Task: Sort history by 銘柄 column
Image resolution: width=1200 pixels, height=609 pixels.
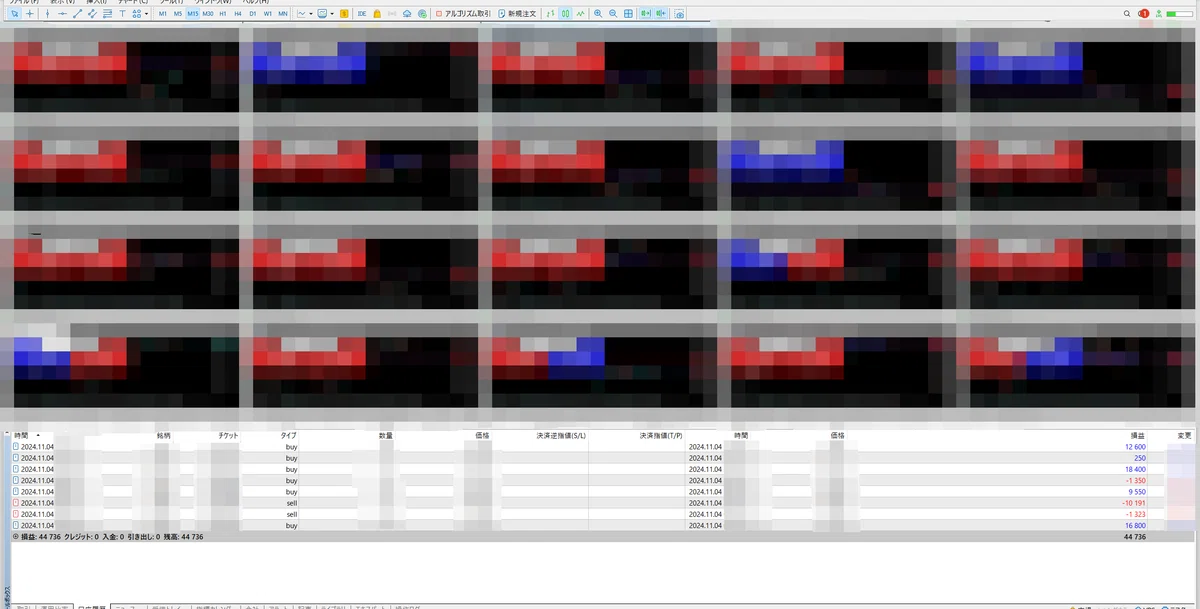Action: pyautogui.click(x=163, y=436)
